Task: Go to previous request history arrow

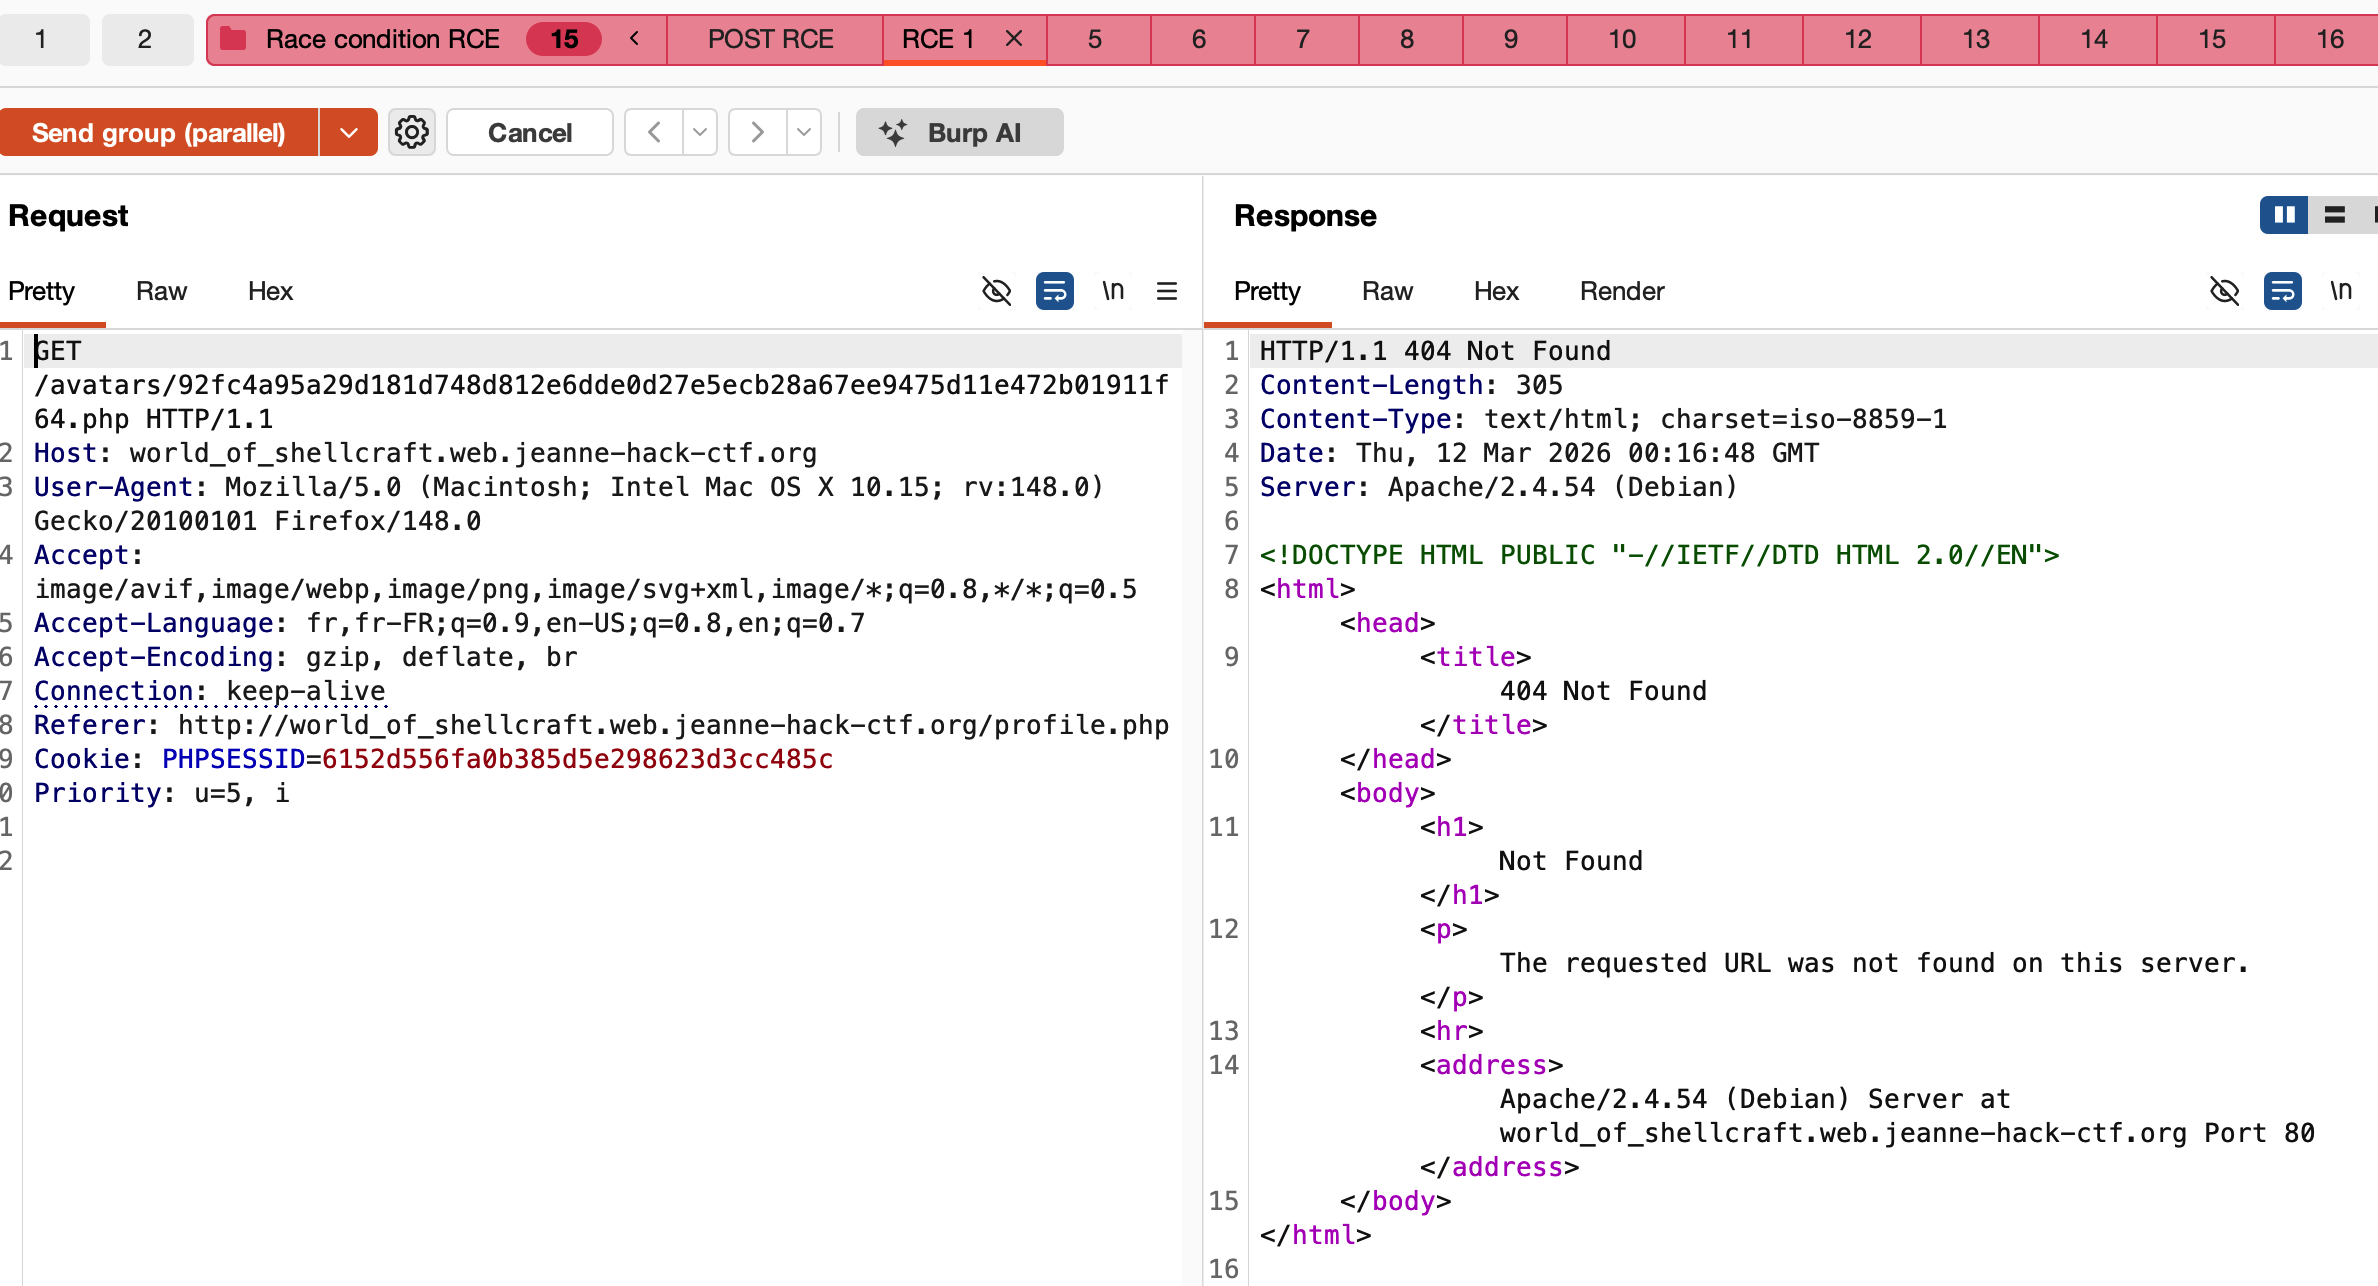Action: [654, 132]
